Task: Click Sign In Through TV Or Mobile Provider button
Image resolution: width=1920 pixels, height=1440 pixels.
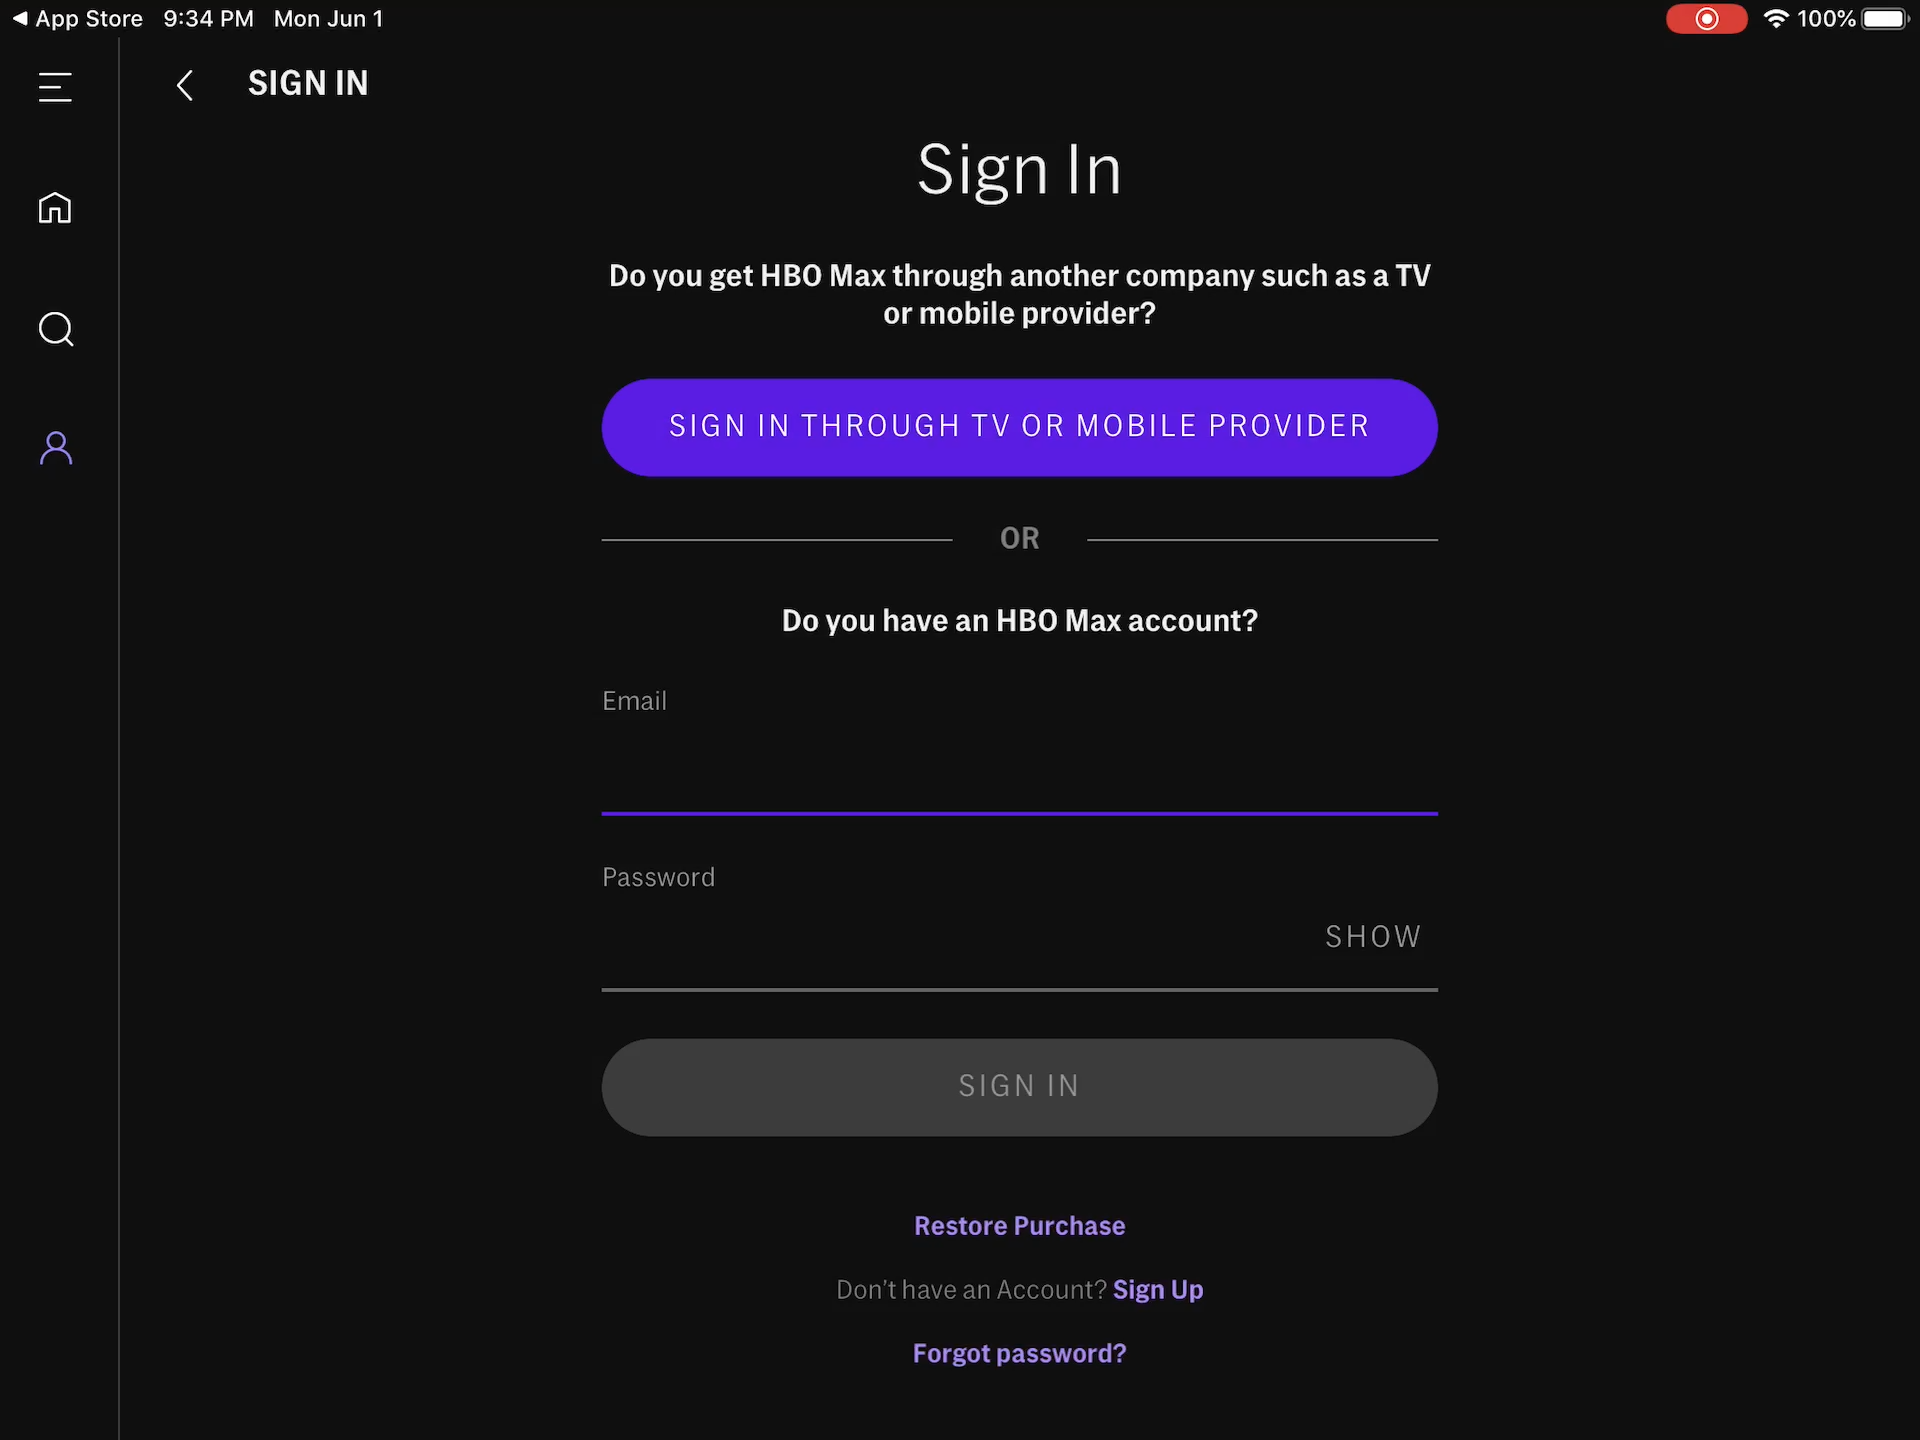Action: tap(1019, 427)
